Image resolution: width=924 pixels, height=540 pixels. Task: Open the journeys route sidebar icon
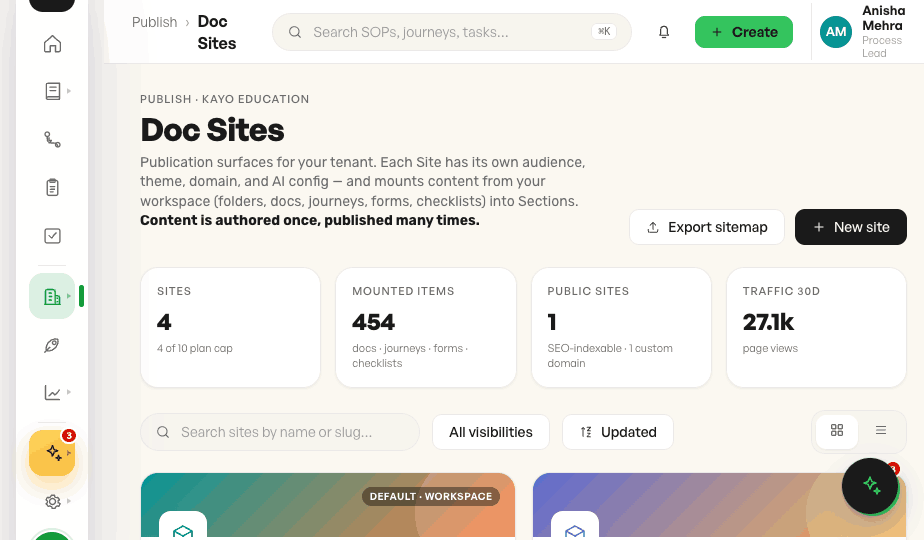(52, 139)
